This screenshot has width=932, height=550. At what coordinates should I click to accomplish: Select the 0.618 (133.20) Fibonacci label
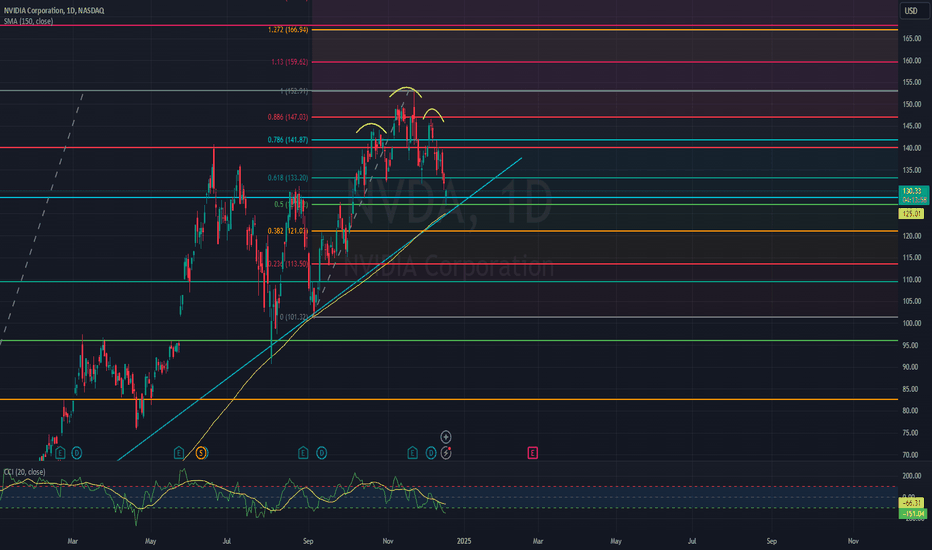(288, 178)
